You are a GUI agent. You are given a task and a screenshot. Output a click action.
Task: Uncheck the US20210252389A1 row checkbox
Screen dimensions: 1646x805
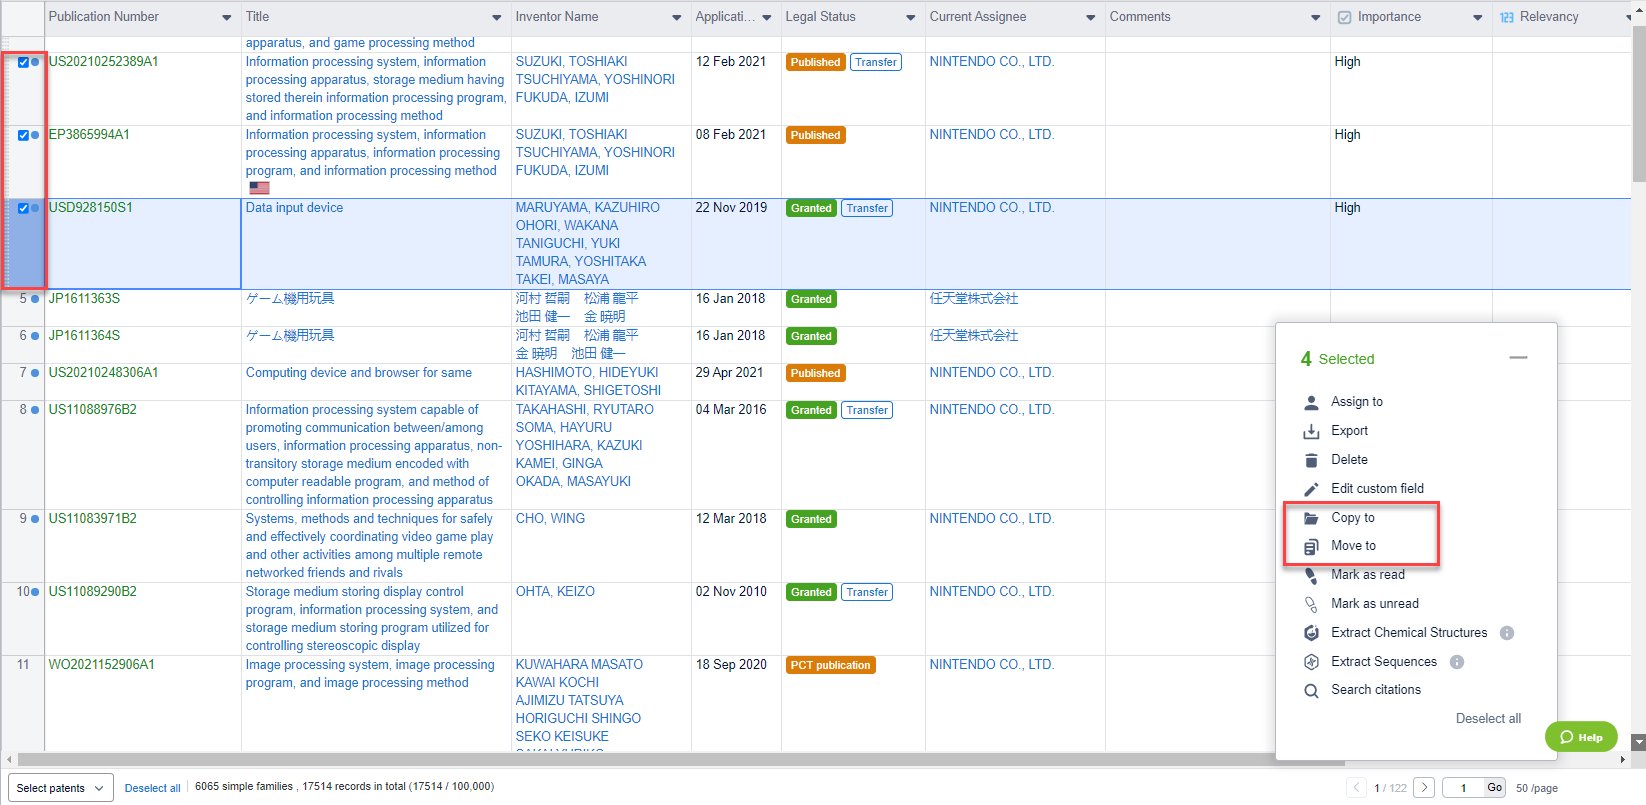[x=23, y=62]
